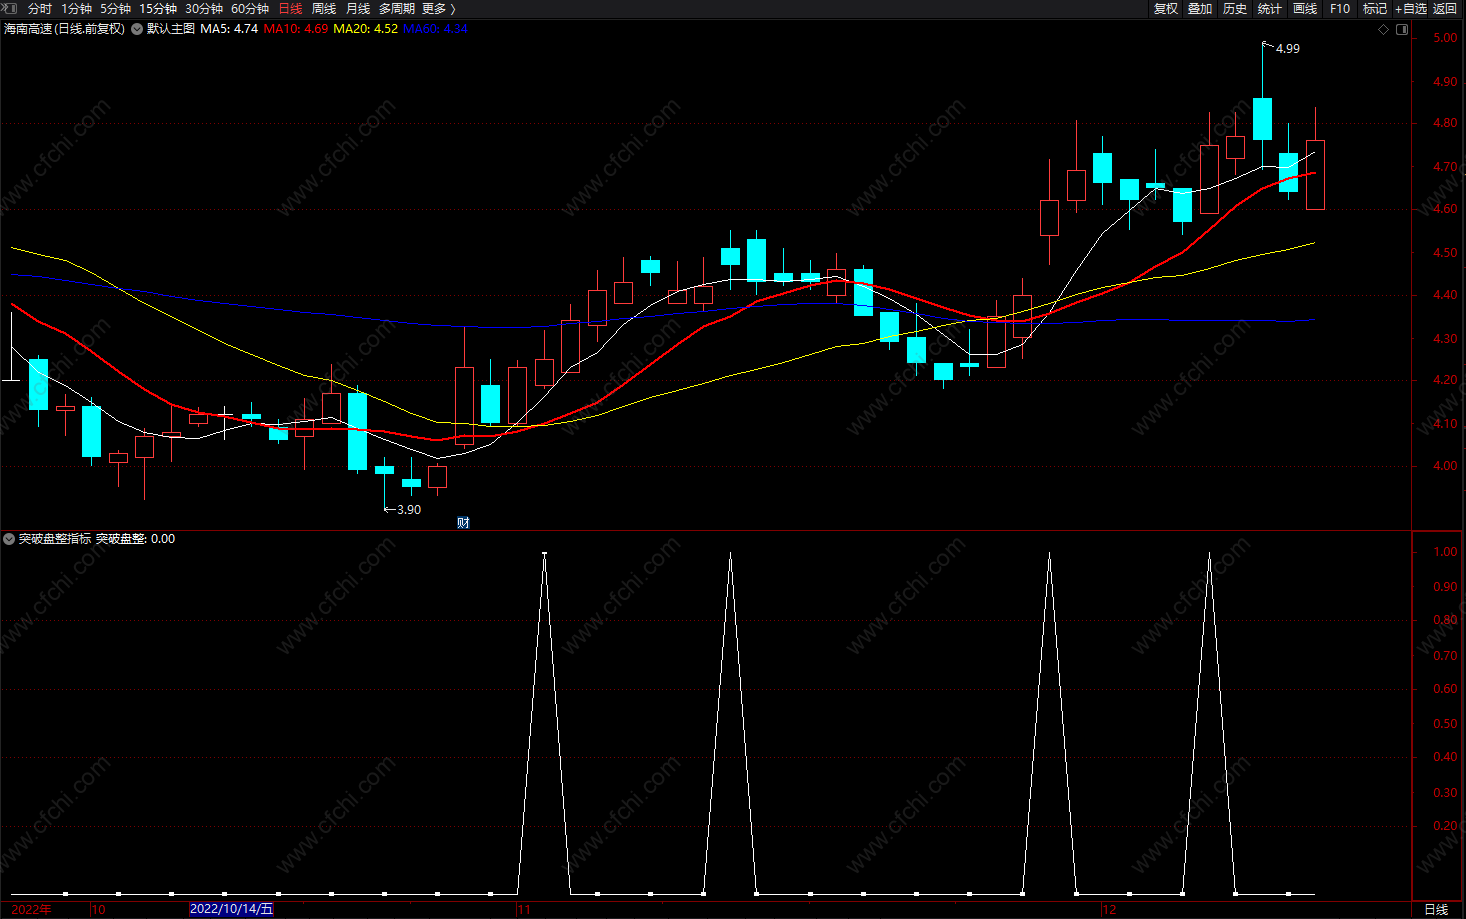Click the 1.00 indicator axis label
The image size is (1466, 919).
(1445, 552)
